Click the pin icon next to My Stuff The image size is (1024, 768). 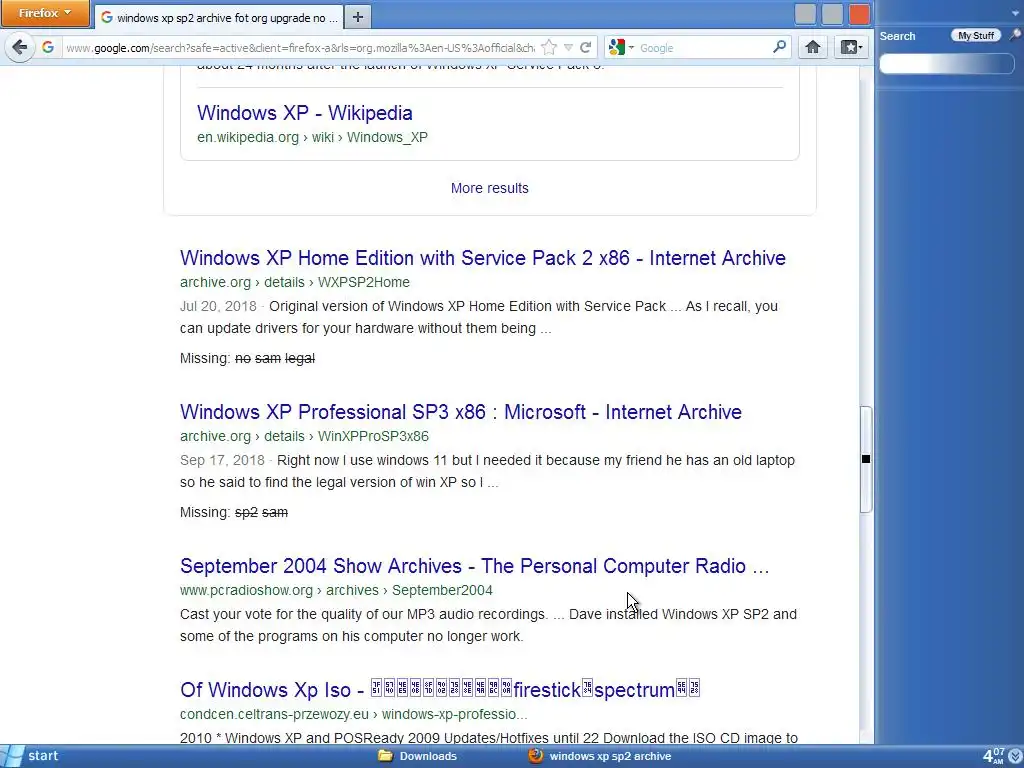[1016, 35]
